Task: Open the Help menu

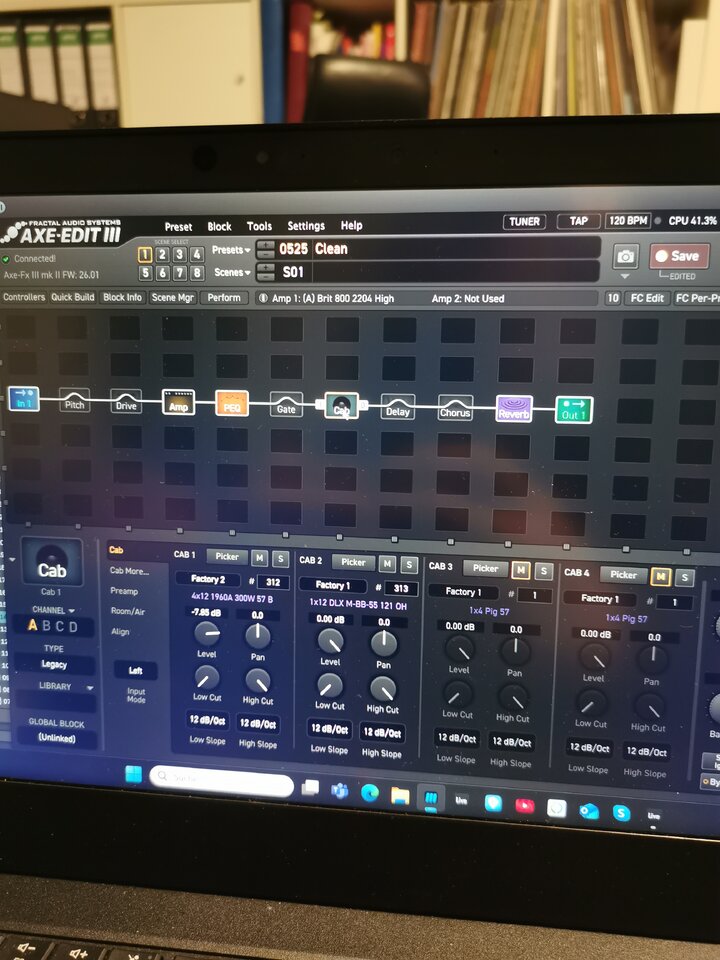Action: pyautogui.click(x=351, y=225)
